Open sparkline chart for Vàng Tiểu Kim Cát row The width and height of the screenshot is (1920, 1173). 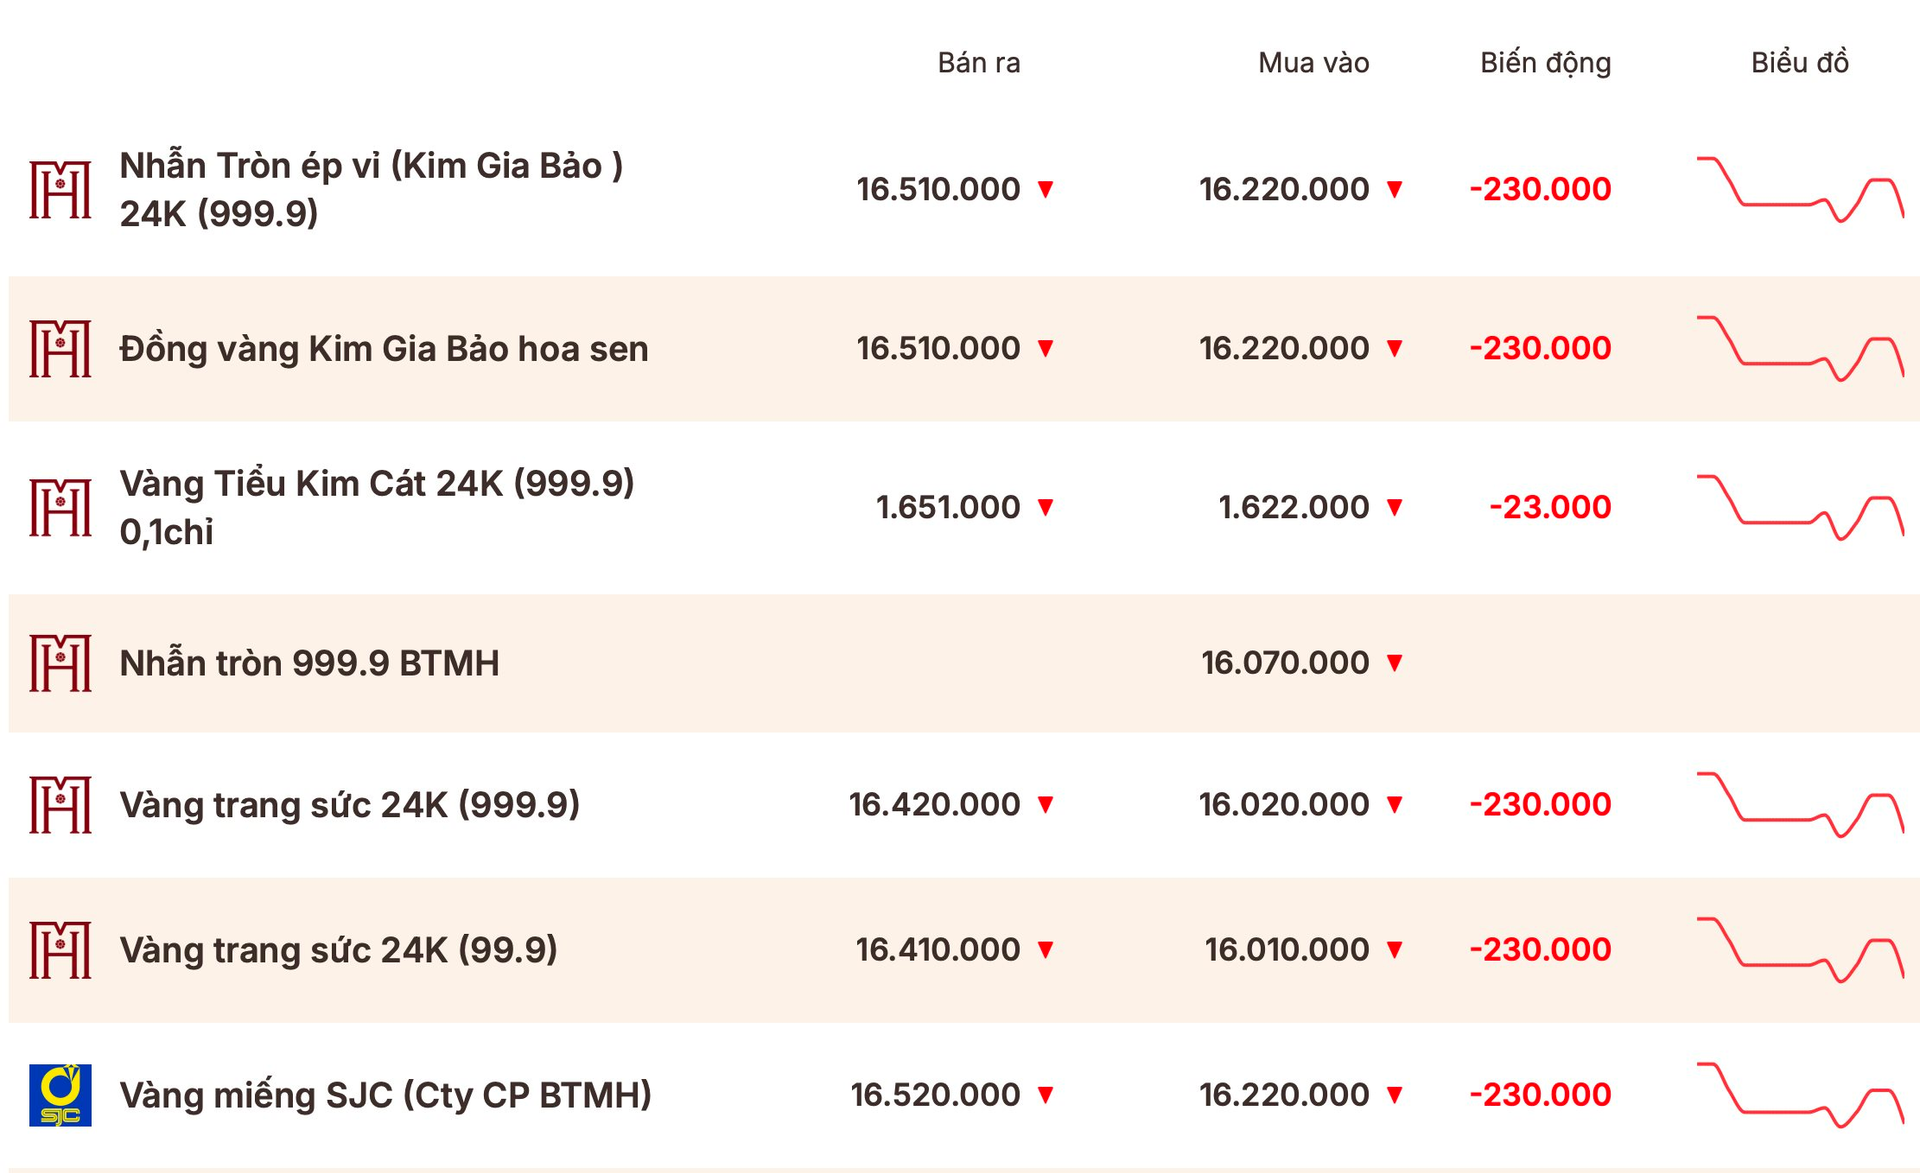[x=1800, y=508]
